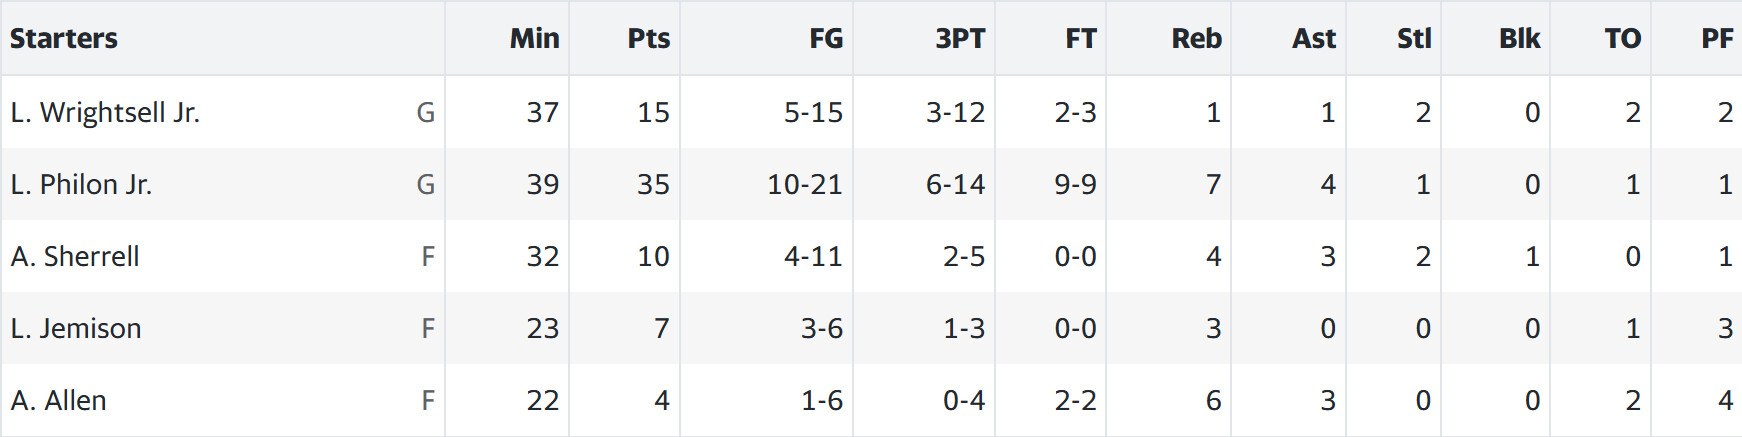
Task: Click the TO column header
Action: 1622,38
